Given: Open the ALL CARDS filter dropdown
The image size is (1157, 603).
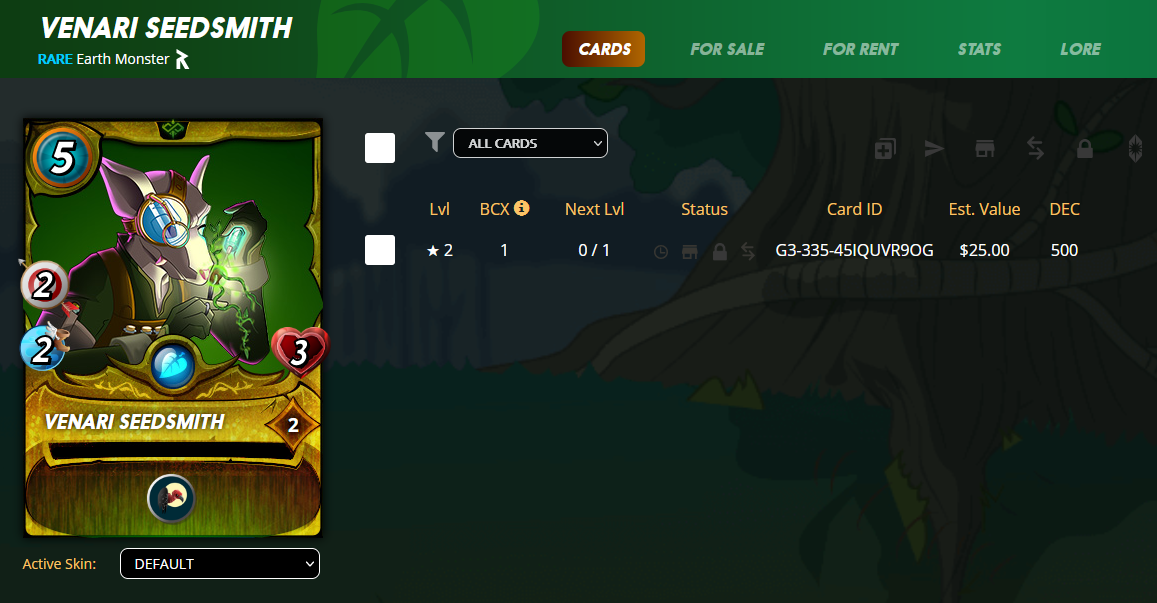Looking at the screenshot, I should [530, 143].
